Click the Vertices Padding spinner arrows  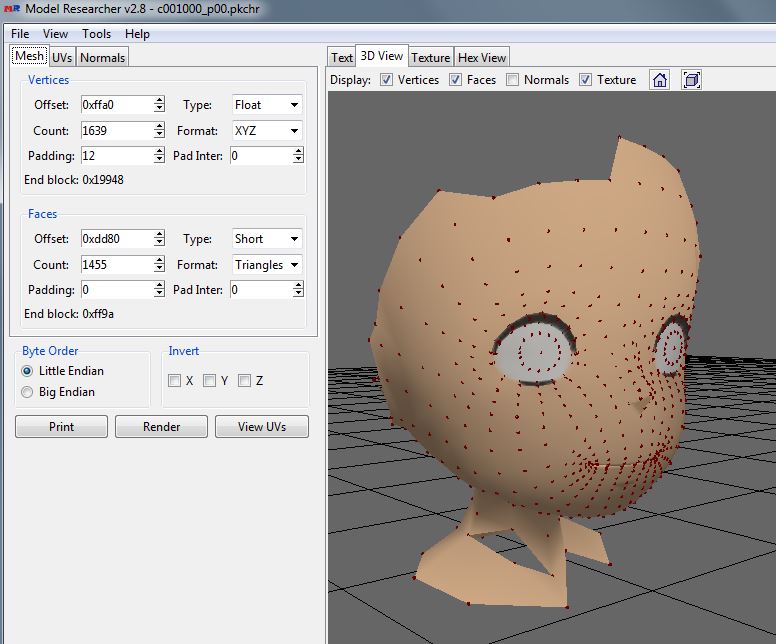pyautogui.click(x=159, y=155)
